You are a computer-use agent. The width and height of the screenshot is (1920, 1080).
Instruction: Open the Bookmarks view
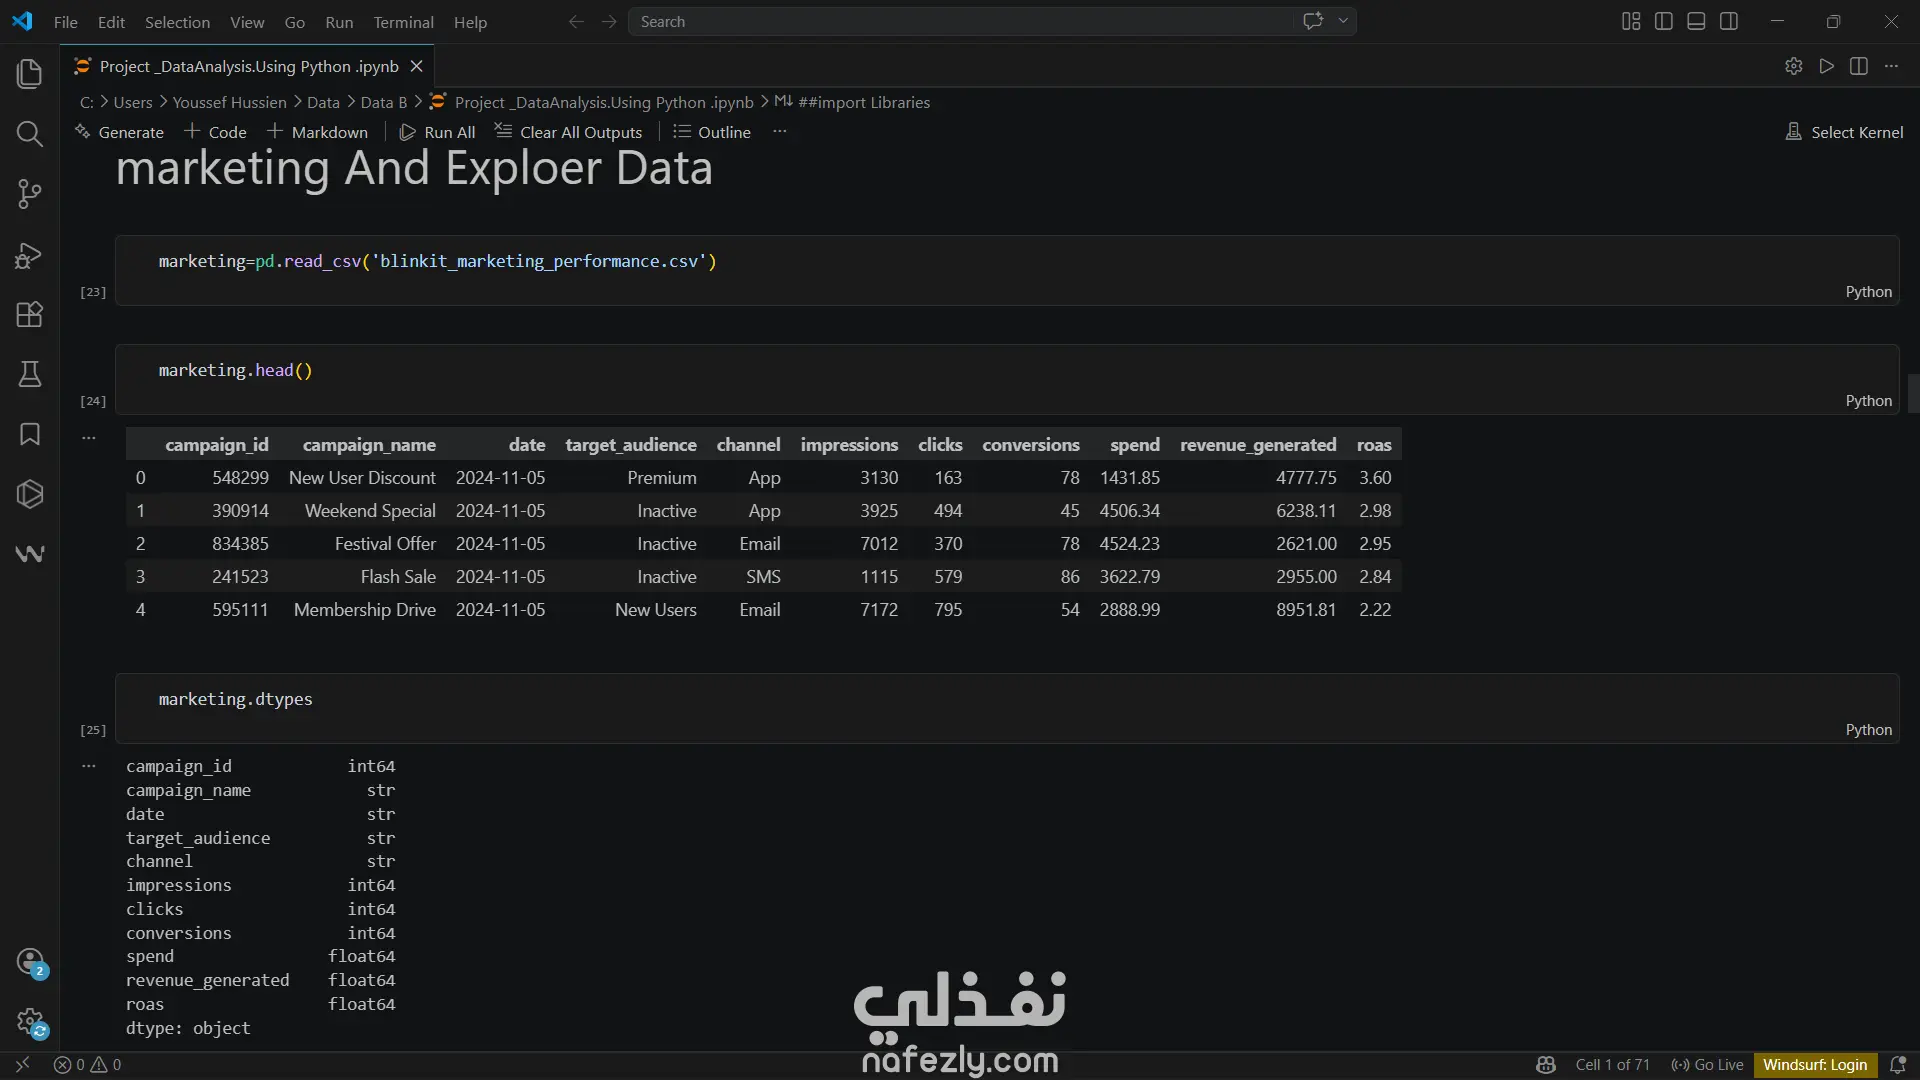[30, 434]
